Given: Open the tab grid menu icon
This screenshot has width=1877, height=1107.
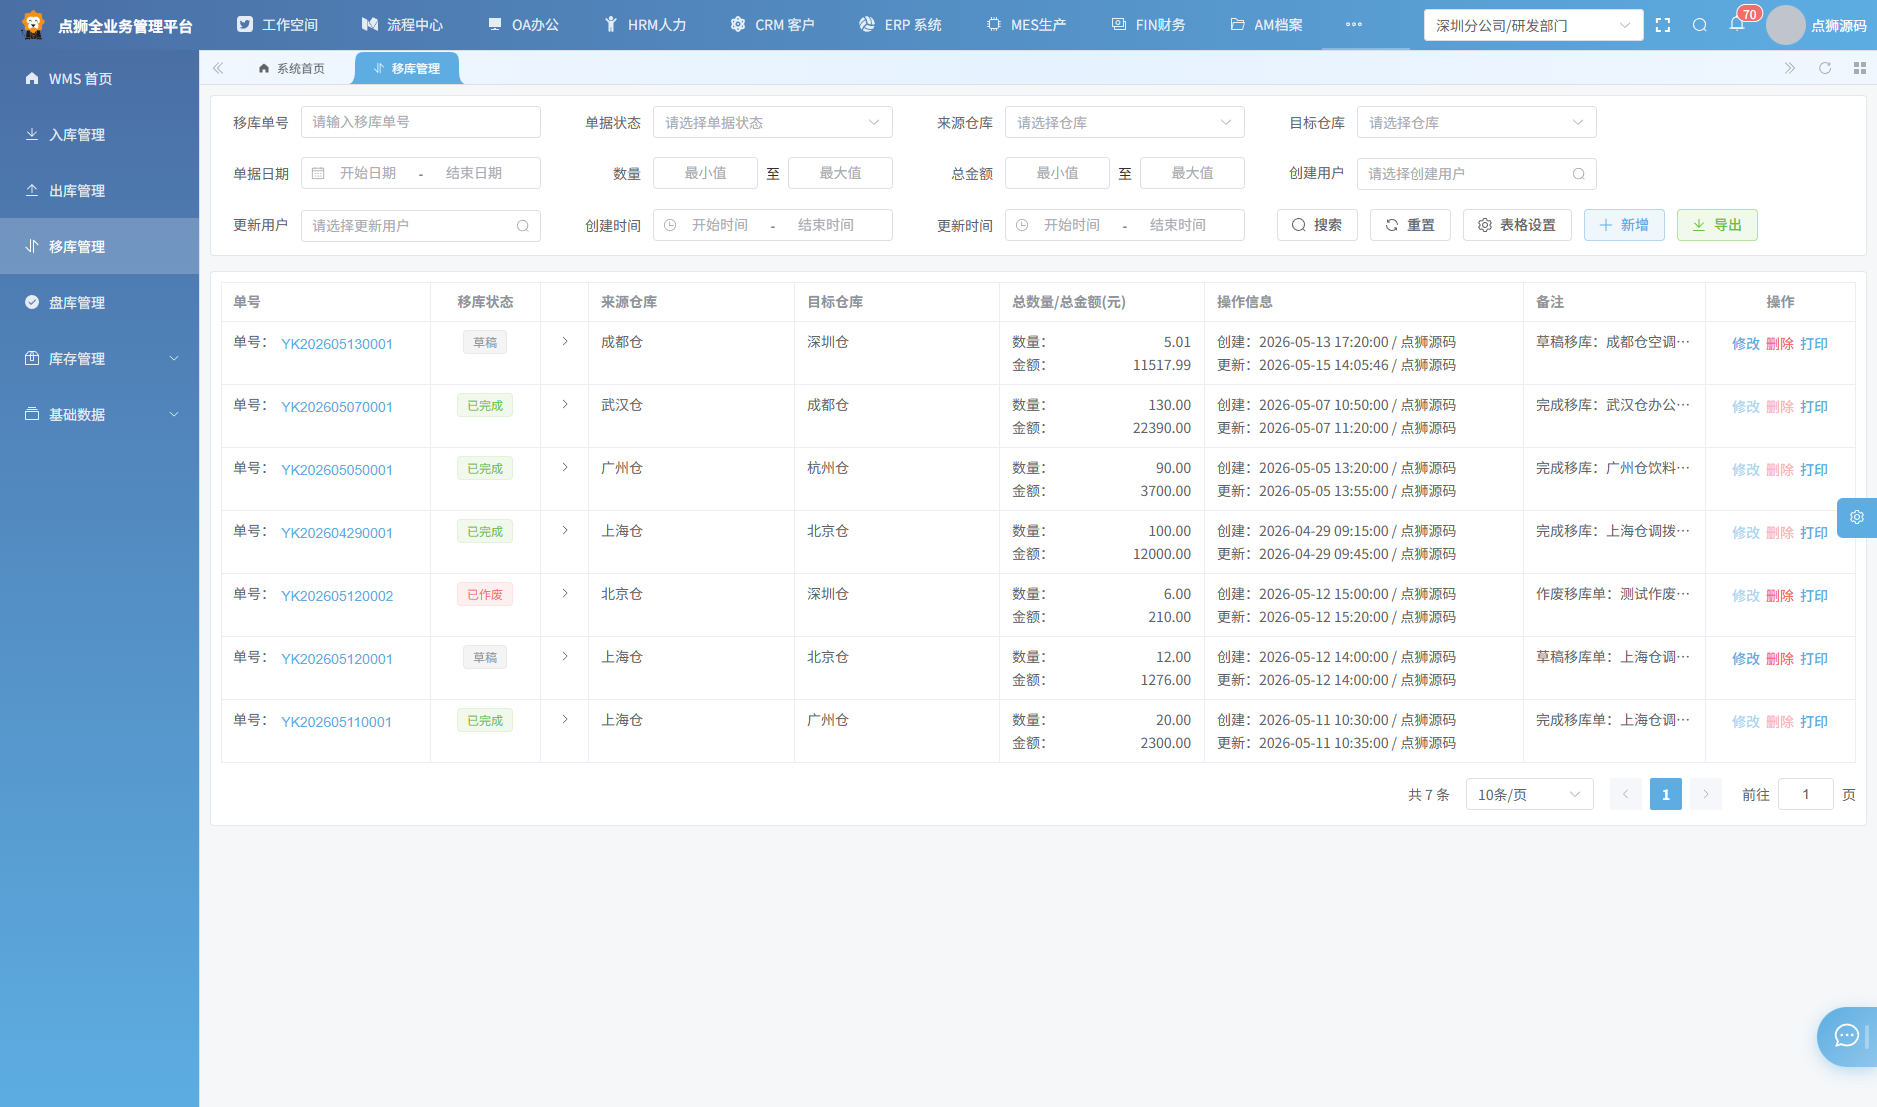Looking at the screenshot, I should pyautogui.click(x=1860, y=68).
